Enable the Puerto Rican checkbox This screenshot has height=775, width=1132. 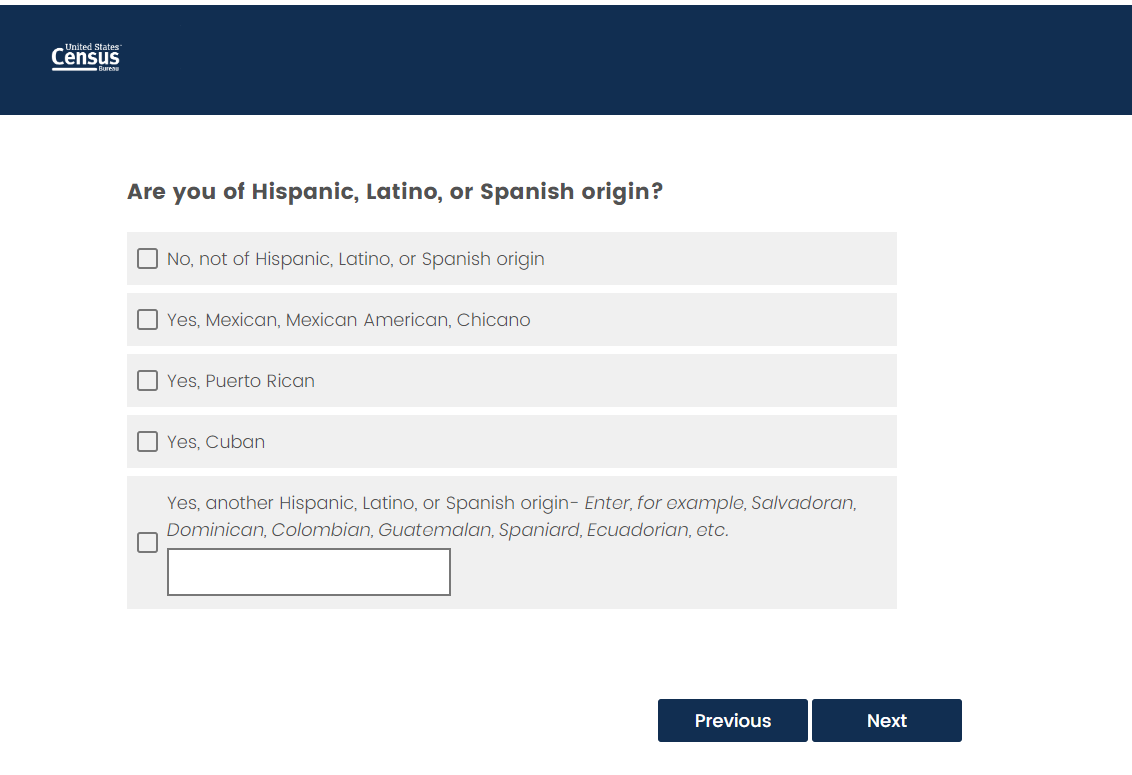pos(147,381)
